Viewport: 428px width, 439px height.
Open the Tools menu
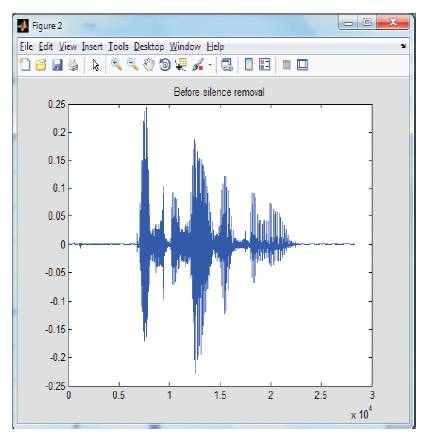coord(118,47)
